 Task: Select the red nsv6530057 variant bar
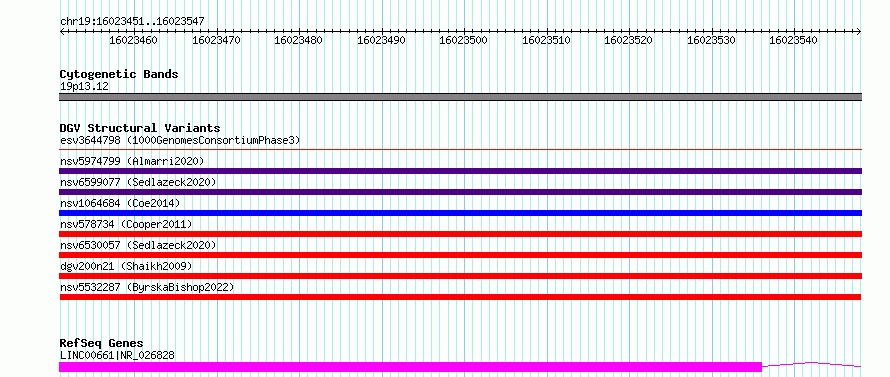(460, 255)
